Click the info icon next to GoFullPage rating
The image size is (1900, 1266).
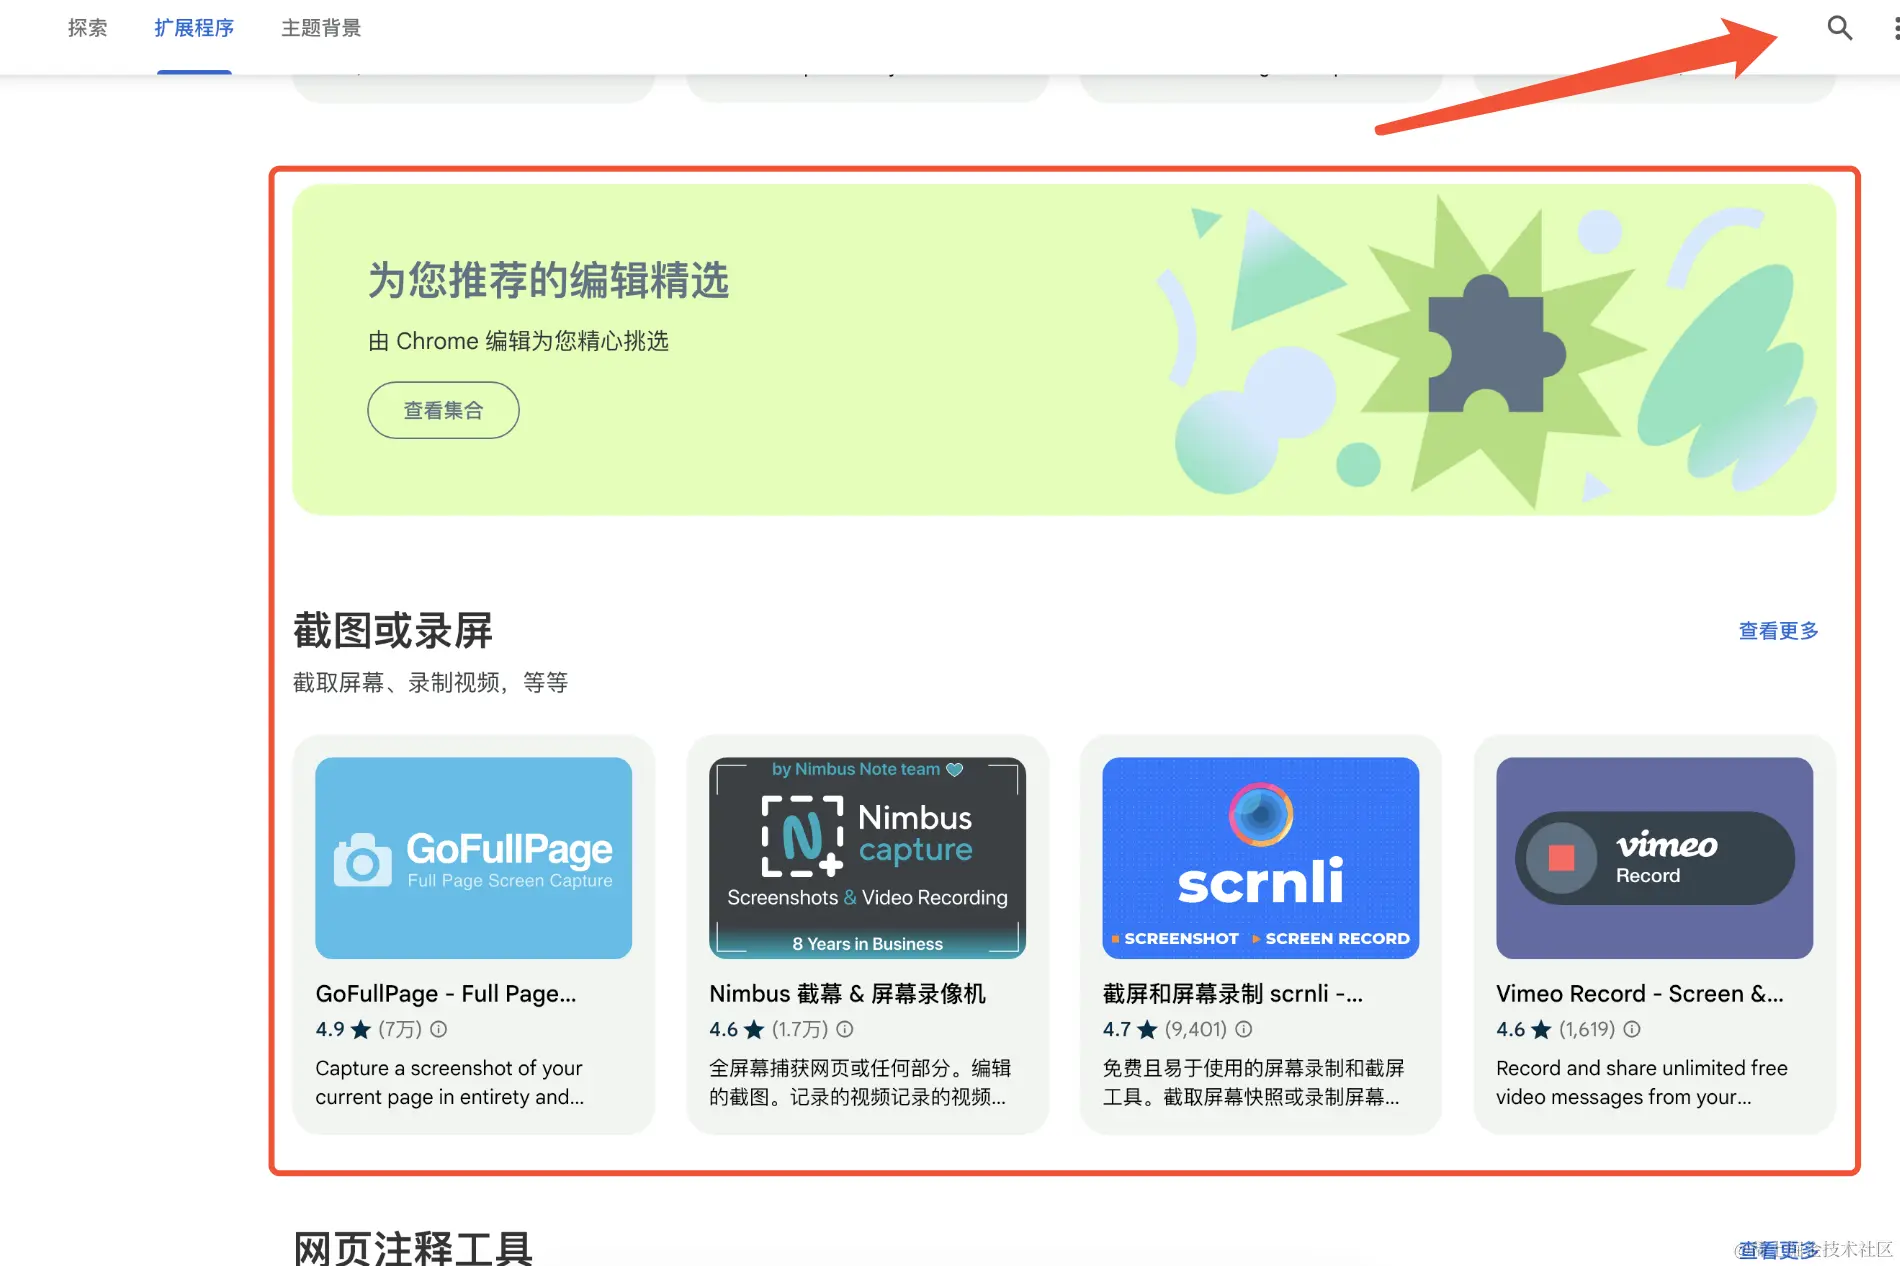(439, 1029)
